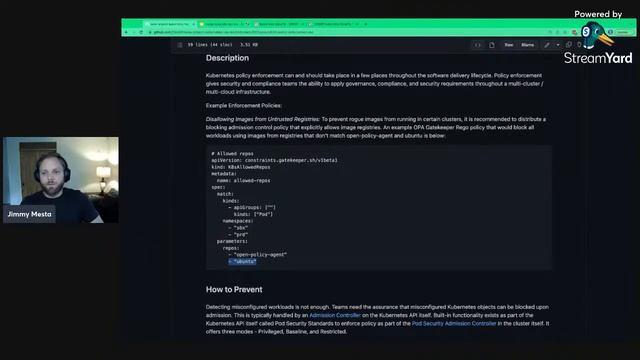Click the "# Allowed repos" comment line

pyautogui.click(x=232, y=153)
